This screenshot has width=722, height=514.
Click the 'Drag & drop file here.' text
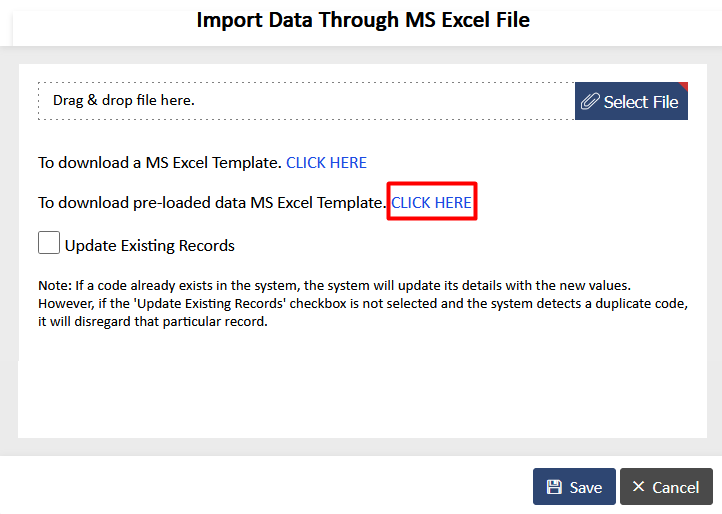point(124,100)
